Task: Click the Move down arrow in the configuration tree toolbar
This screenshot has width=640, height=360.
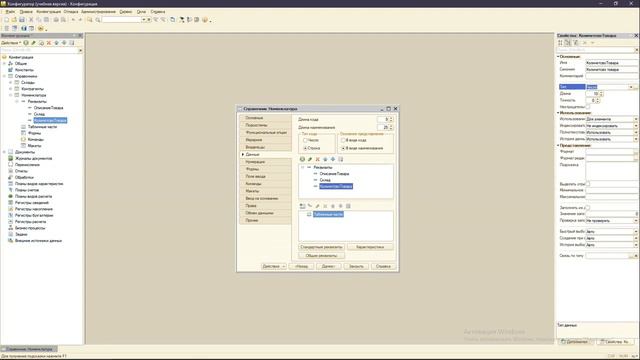Action: (x=64, y=43)
